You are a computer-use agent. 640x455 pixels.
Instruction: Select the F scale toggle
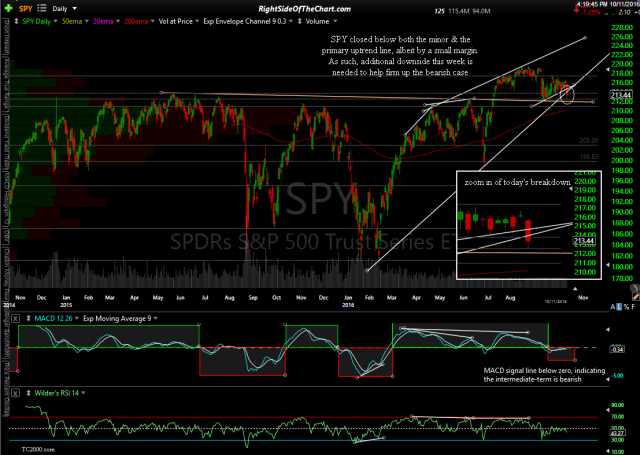[x=633, y=307]
